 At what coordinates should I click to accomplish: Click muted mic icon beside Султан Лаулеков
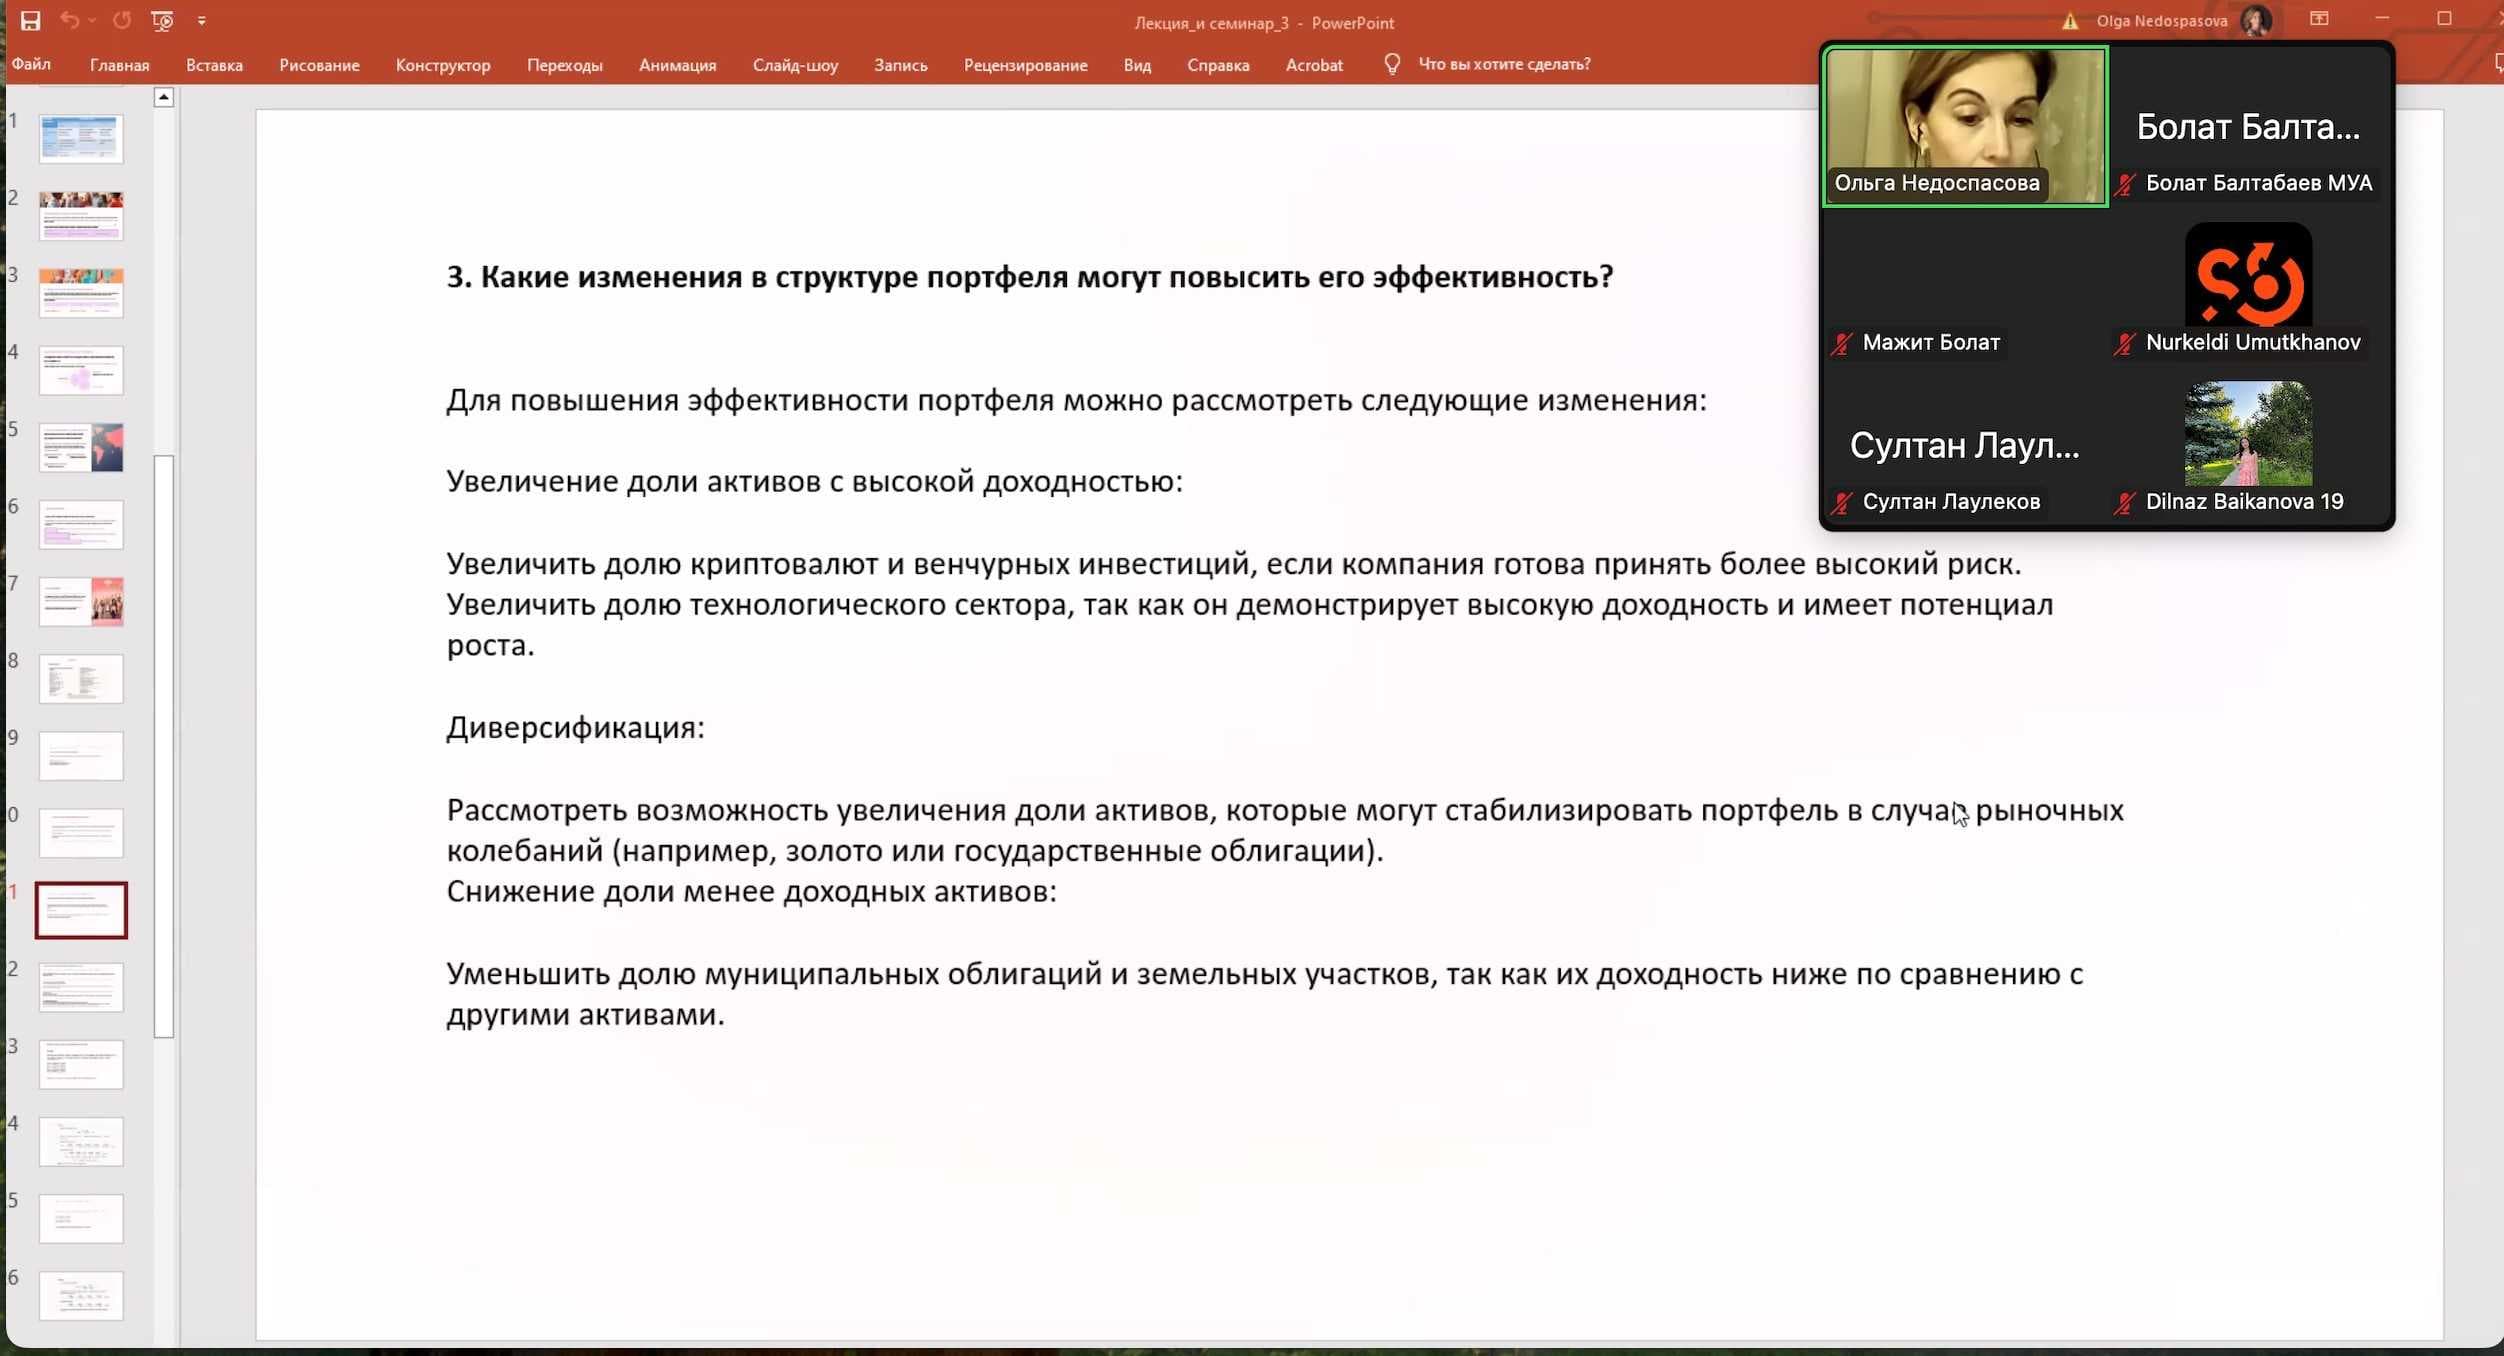click(1841, 502)
